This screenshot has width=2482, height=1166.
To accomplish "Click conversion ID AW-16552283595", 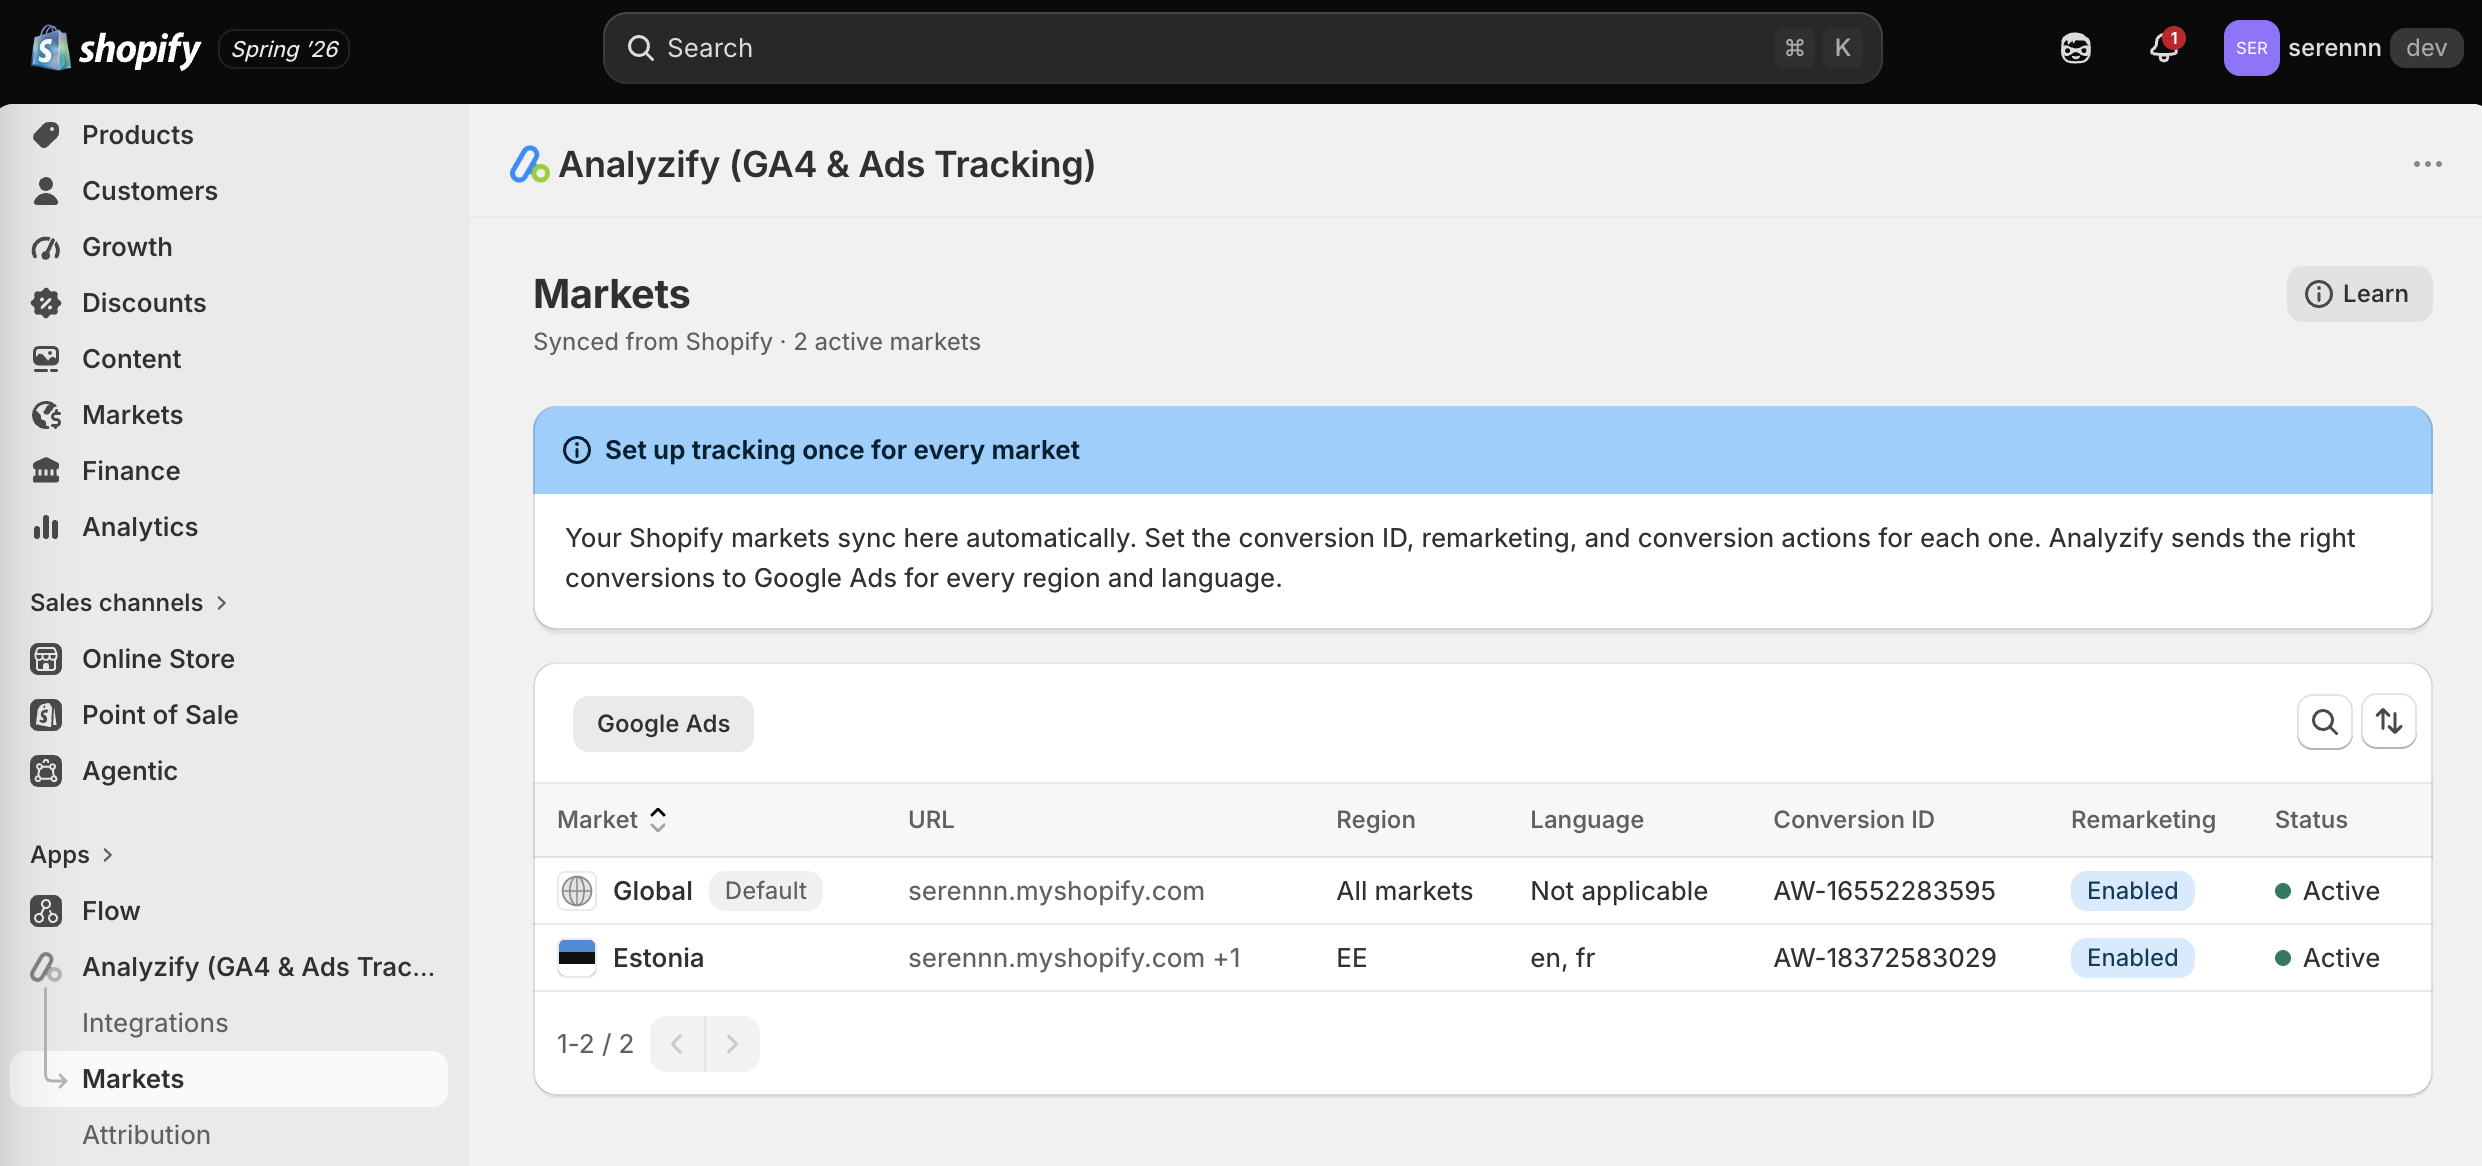I will tap(1884, 891).
